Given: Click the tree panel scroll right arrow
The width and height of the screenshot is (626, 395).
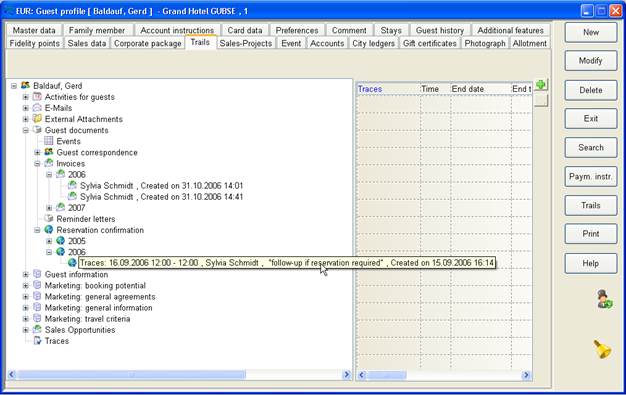Looking at the screenshot, I should pyautogui.click(x=347, y=374).
